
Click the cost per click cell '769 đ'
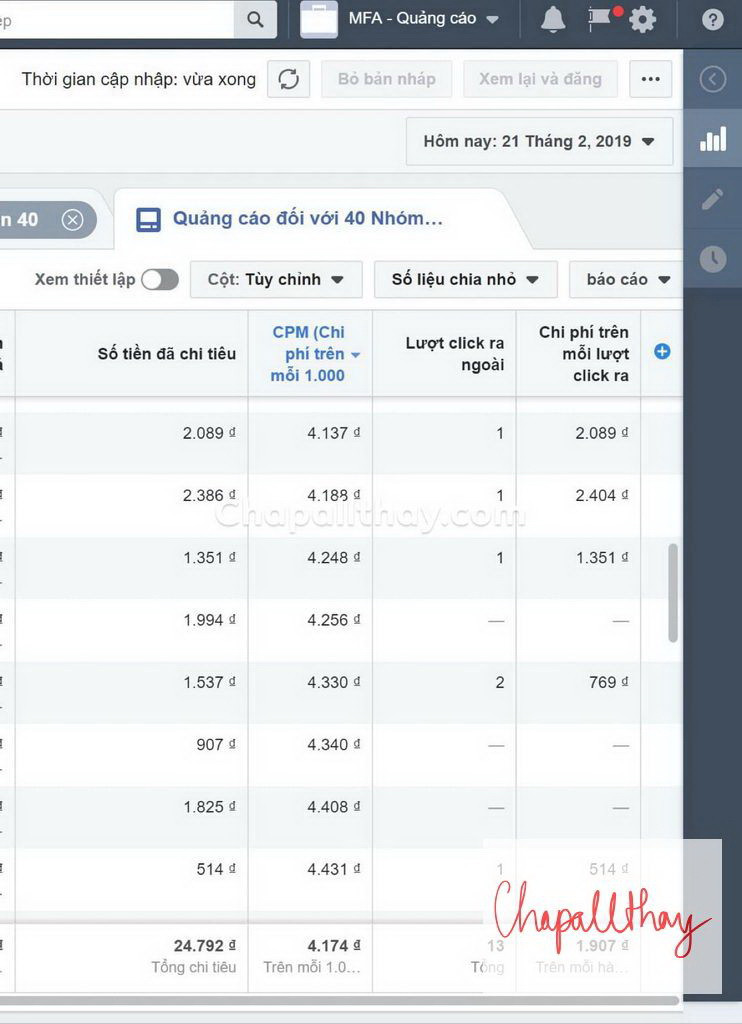coord(609,682)
